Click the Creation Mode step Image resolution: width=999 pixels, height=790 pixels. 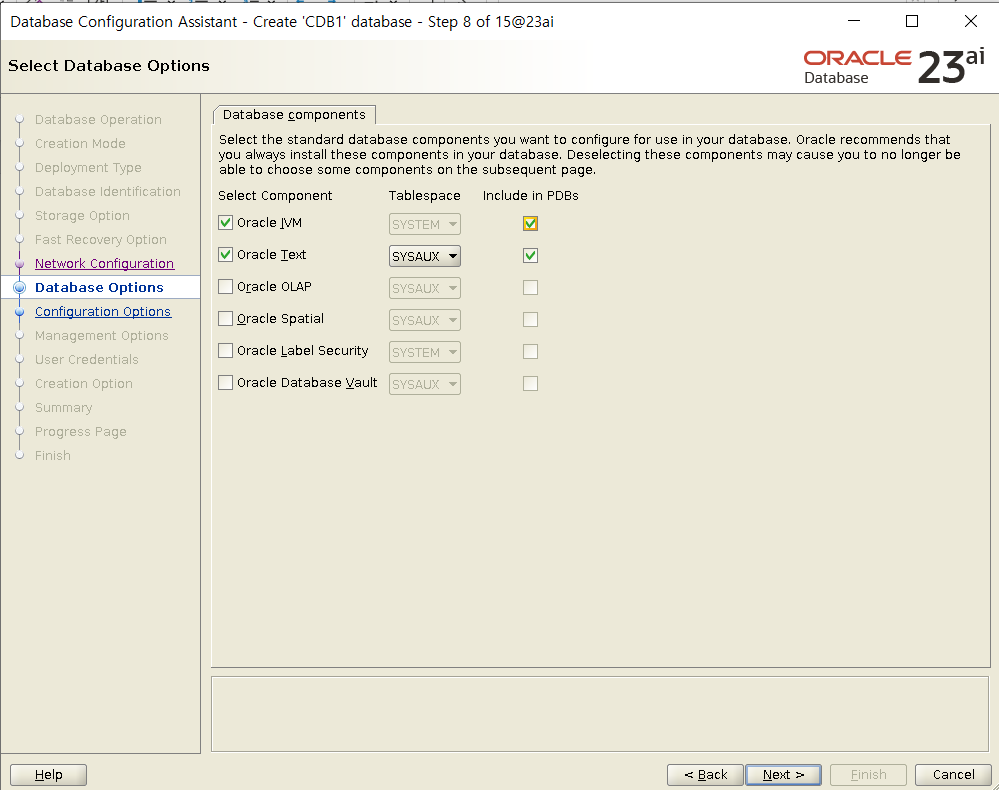pos(80,143)
